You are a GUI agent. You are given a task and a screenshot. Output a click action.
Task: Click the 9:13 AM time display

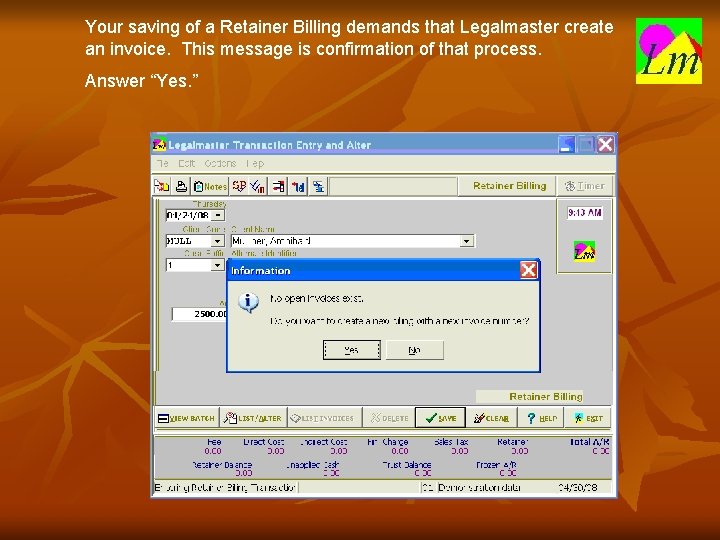tap(585, 213)
